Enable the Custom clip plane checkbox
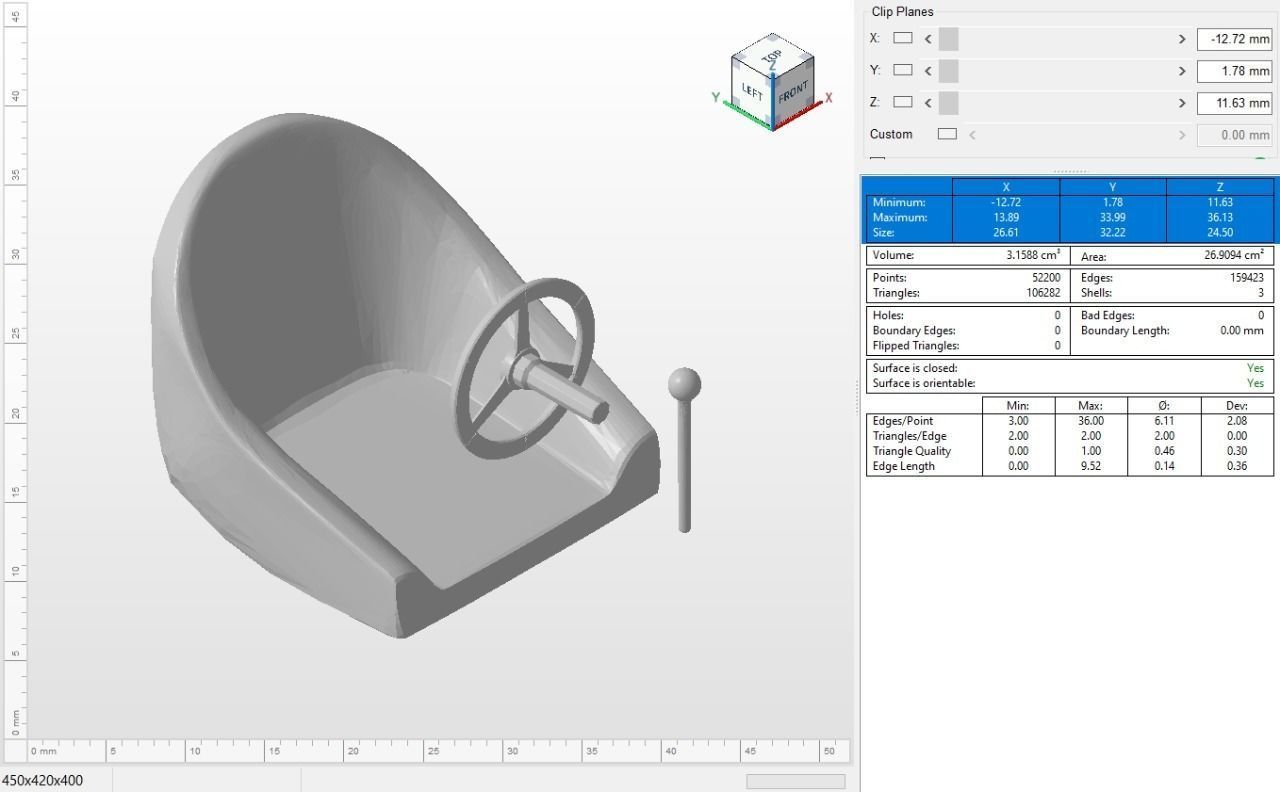 [x=947, y=134]
